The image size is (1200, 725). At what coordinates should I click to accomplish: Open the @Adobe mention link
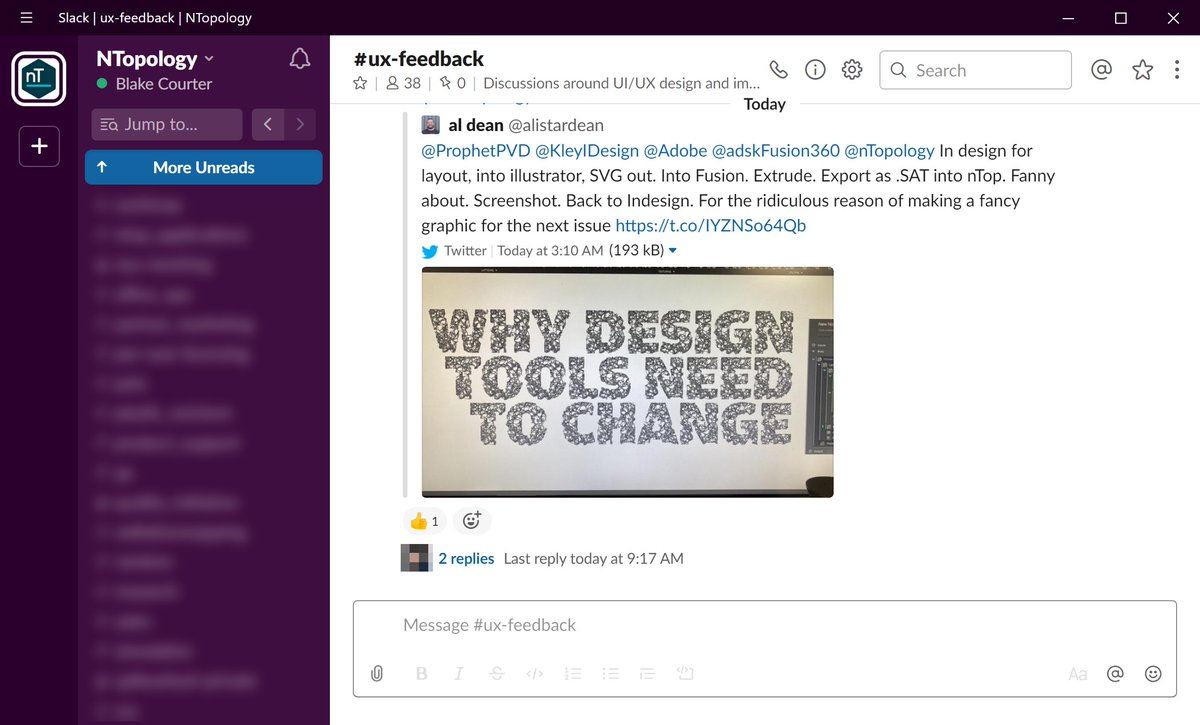675,151
